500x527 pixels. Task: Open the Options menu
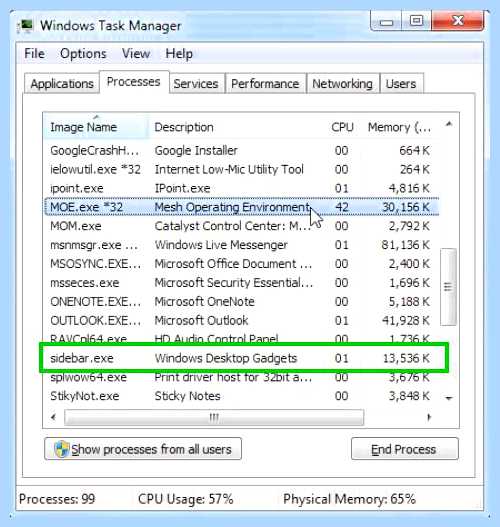tap(83, 54)
